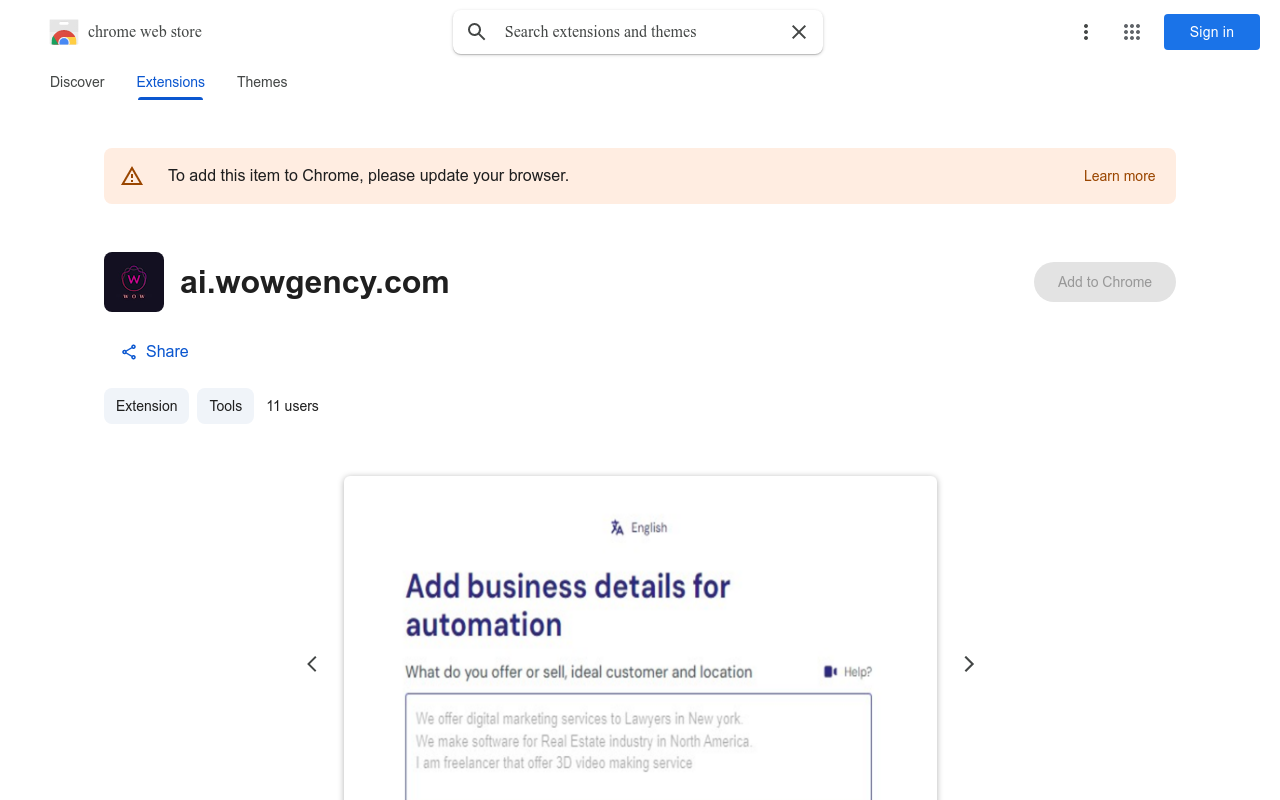Click the 11 users text
The width and height of the screenshot is (1280, 800).
(293, 406)
